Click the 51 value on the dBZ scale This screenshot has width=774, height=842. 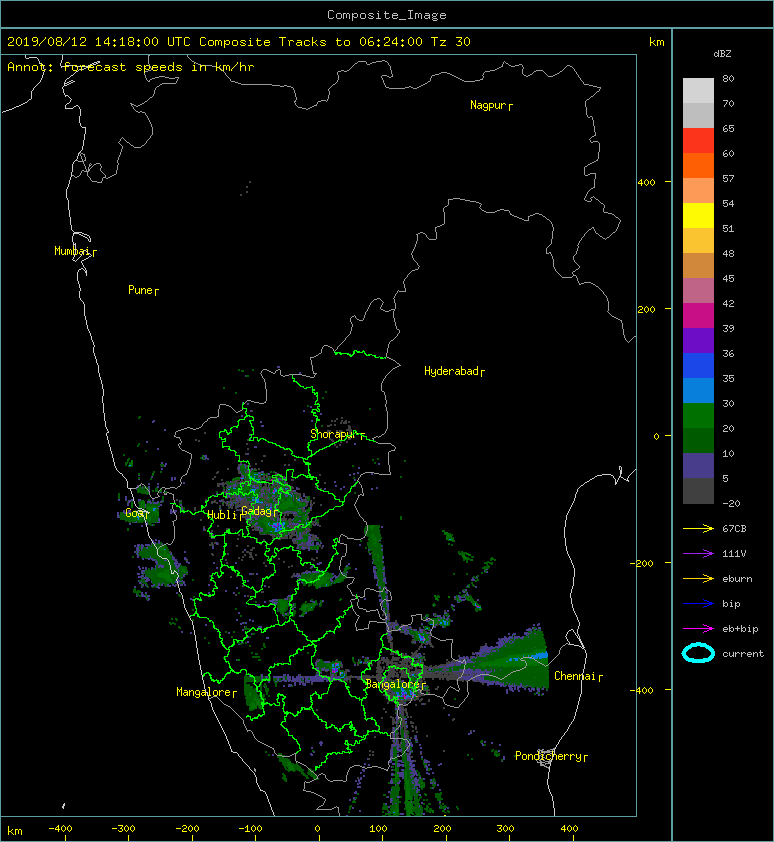[728, 228]
